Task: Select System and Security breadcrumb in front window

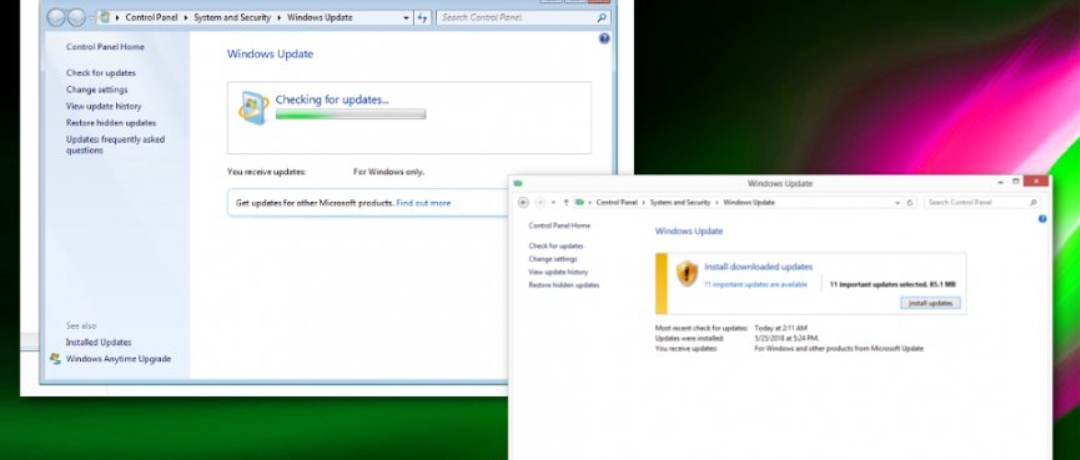Action: (680, 202)
